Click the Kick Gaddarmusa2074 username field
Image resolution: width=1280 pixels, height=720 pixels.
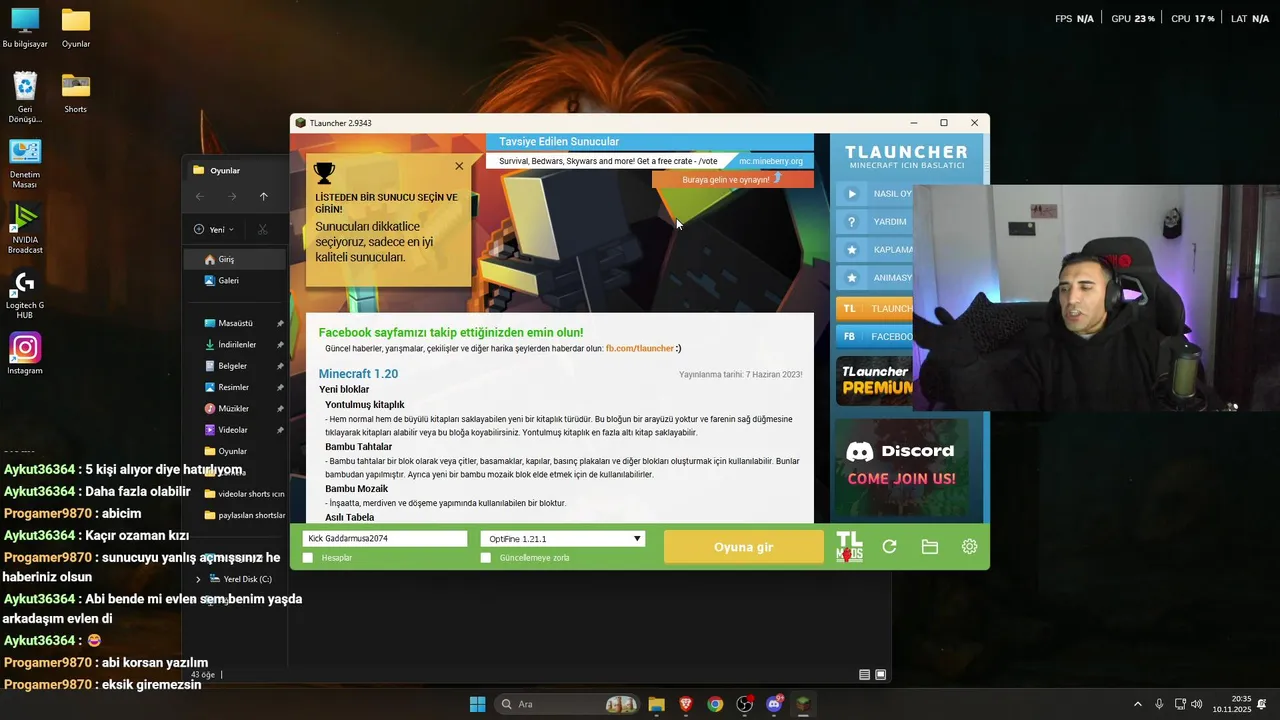385,539
